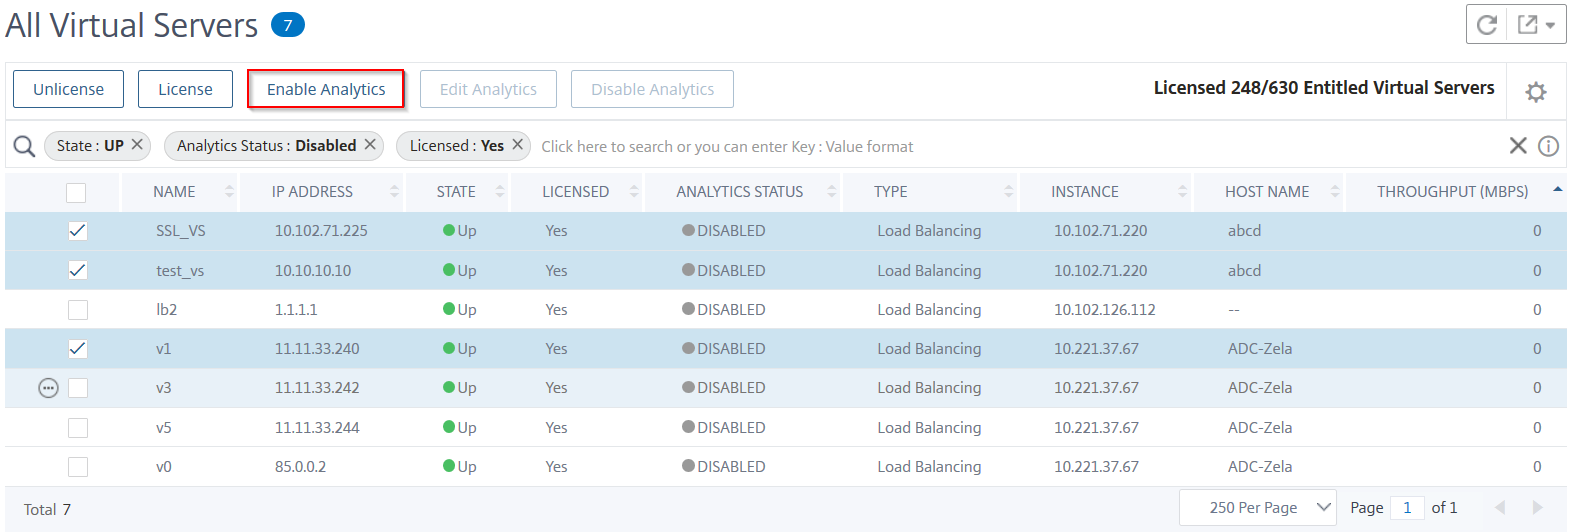The image size is (1574, 532).
Task: Sort by Analytics Status column arrows
Action: (832, 191)
